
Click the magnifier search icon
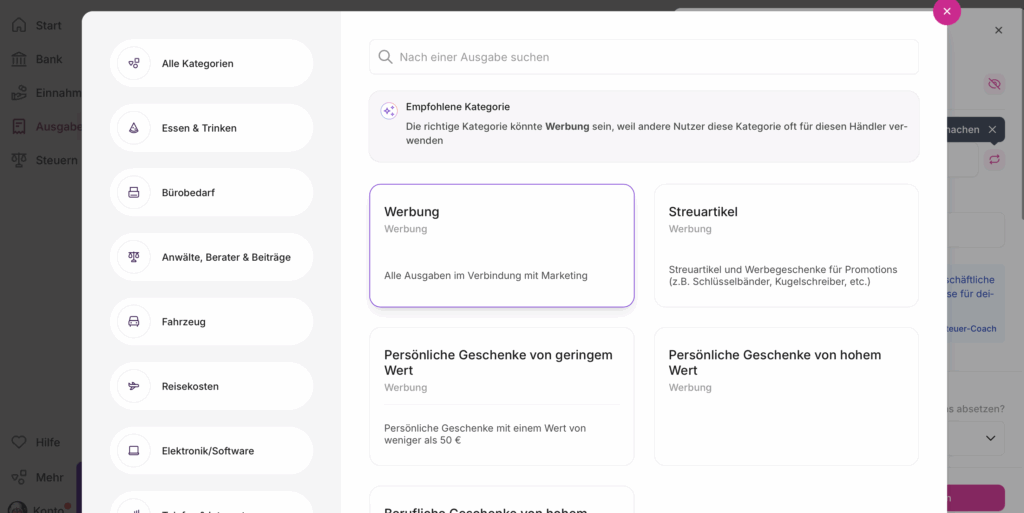coord(385,57)
